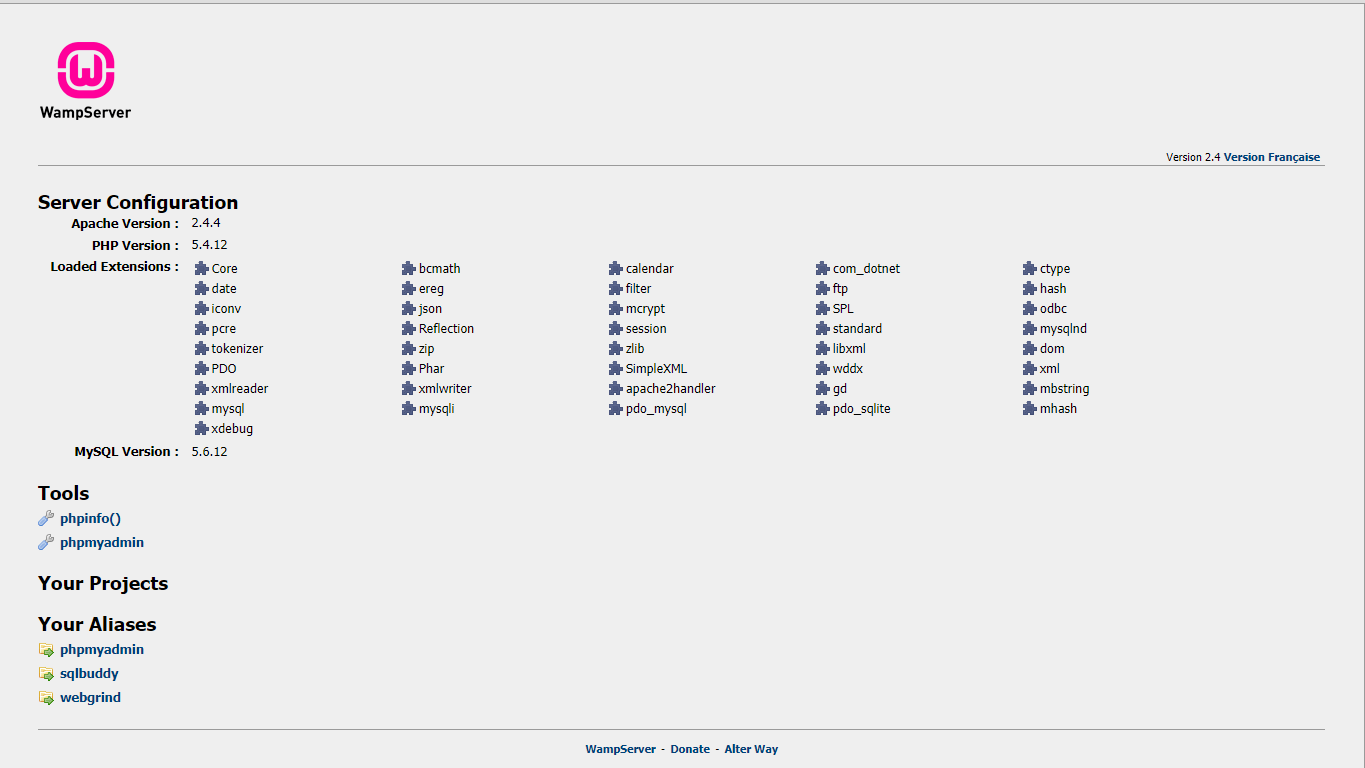Click the puzzle icon beside ctype

tap(1030, 269)
